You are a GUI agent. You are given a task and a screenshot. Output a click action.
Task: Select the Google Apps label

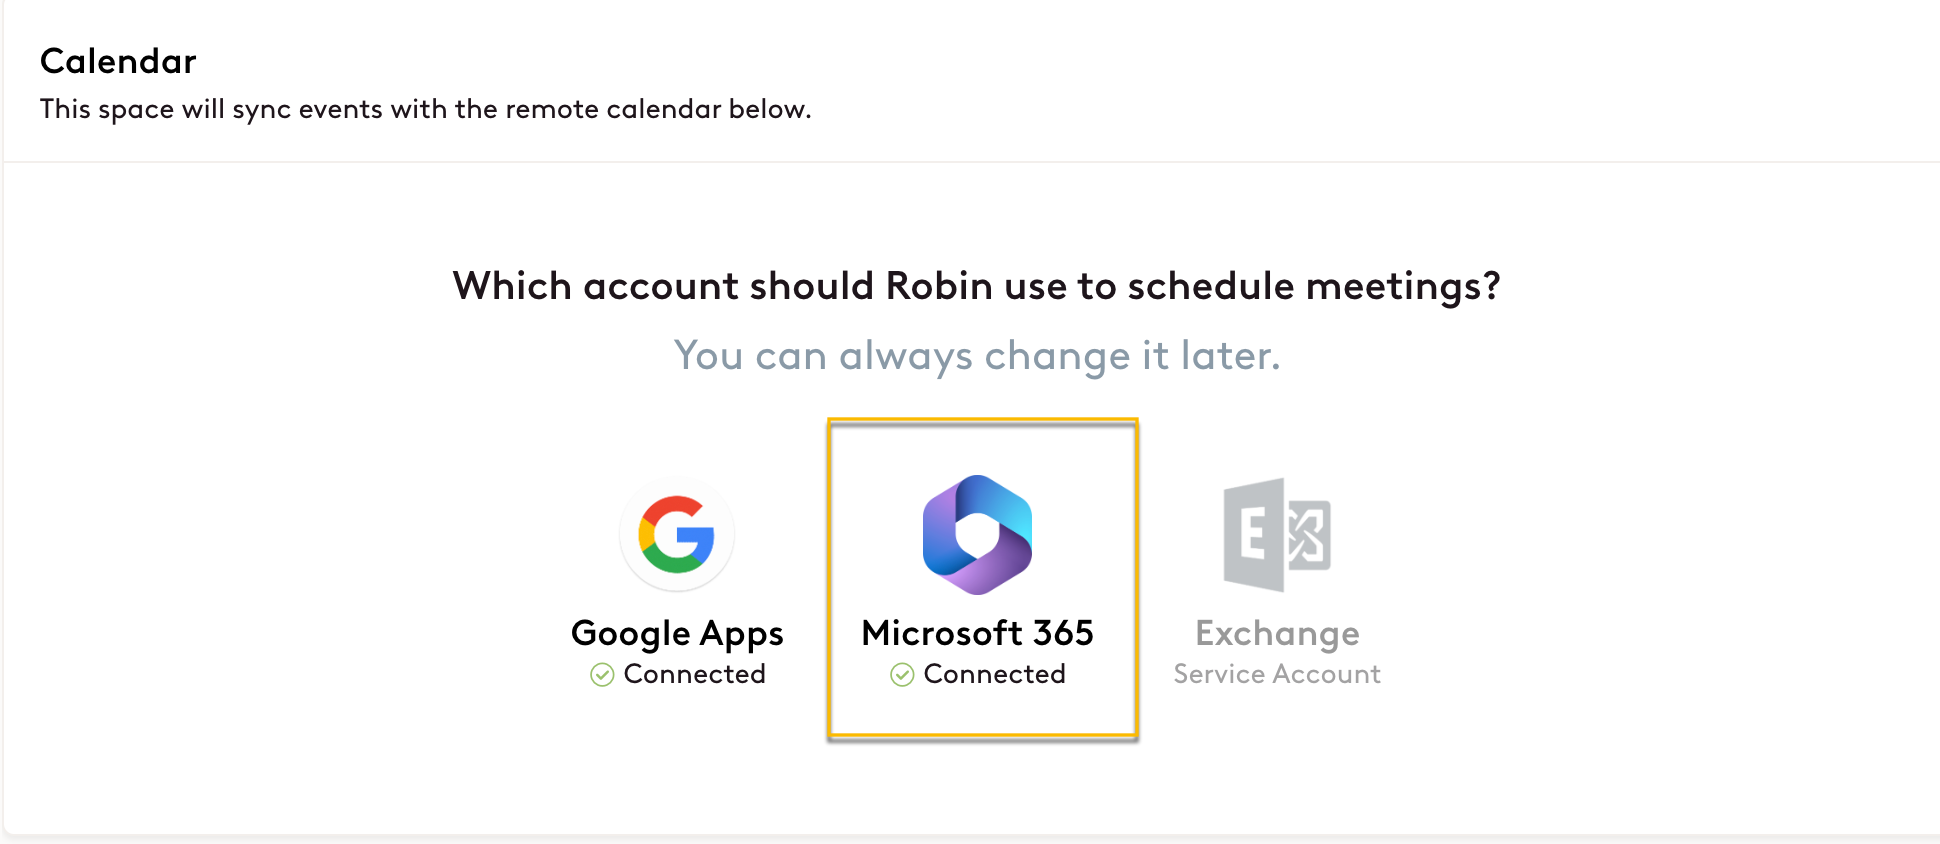pos(677,633)
